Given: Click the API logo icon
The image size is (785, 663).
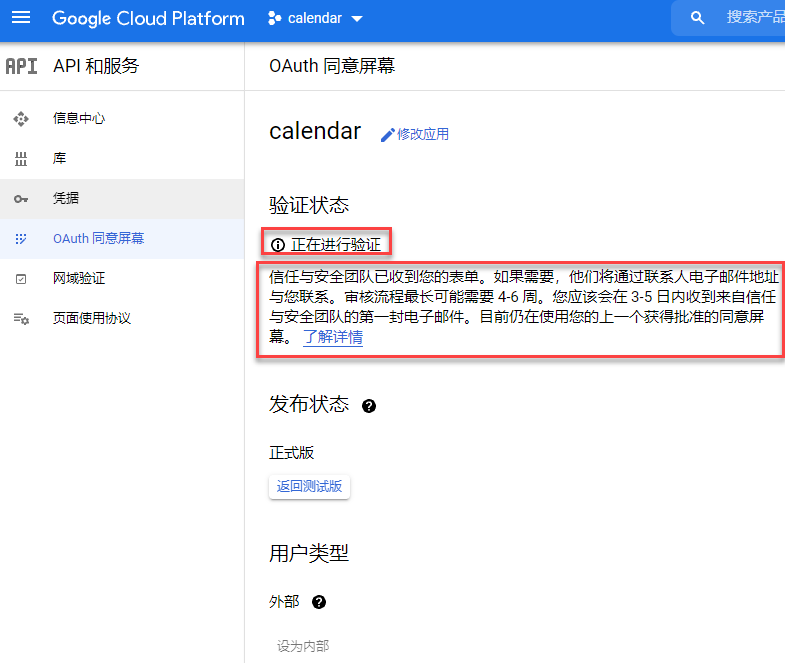Looking at the screenshot, I should tap(22, 66).
